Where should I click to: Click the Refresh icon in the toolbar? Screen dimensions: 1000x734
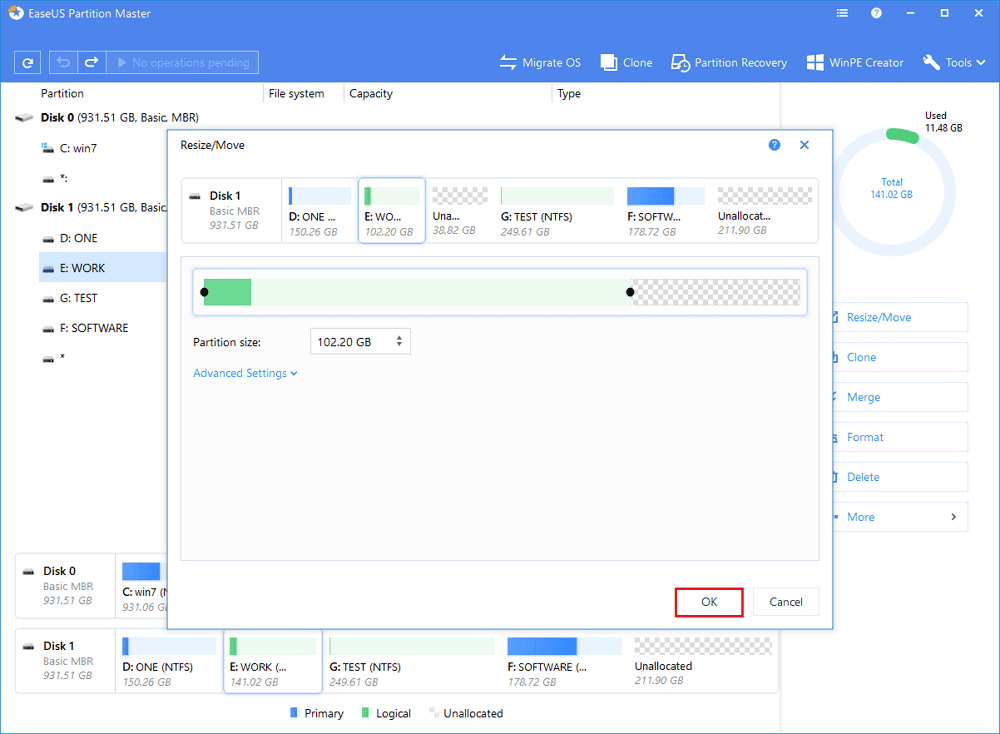coord(27,62)
